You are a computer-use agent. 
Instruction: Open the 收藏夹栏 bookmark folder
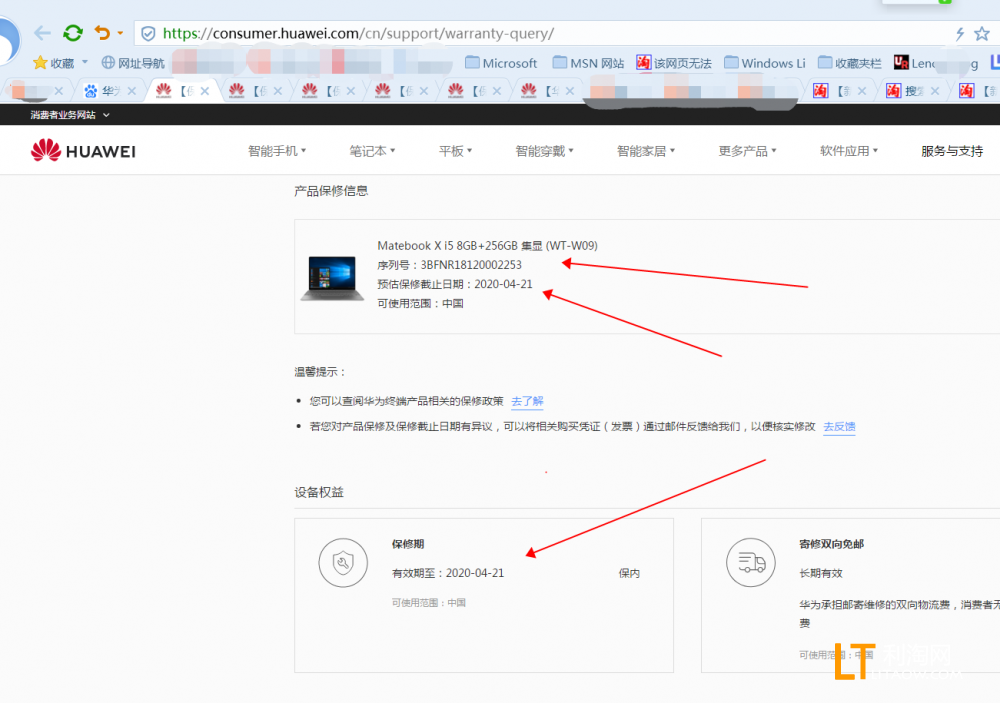[x=849, y=63]
